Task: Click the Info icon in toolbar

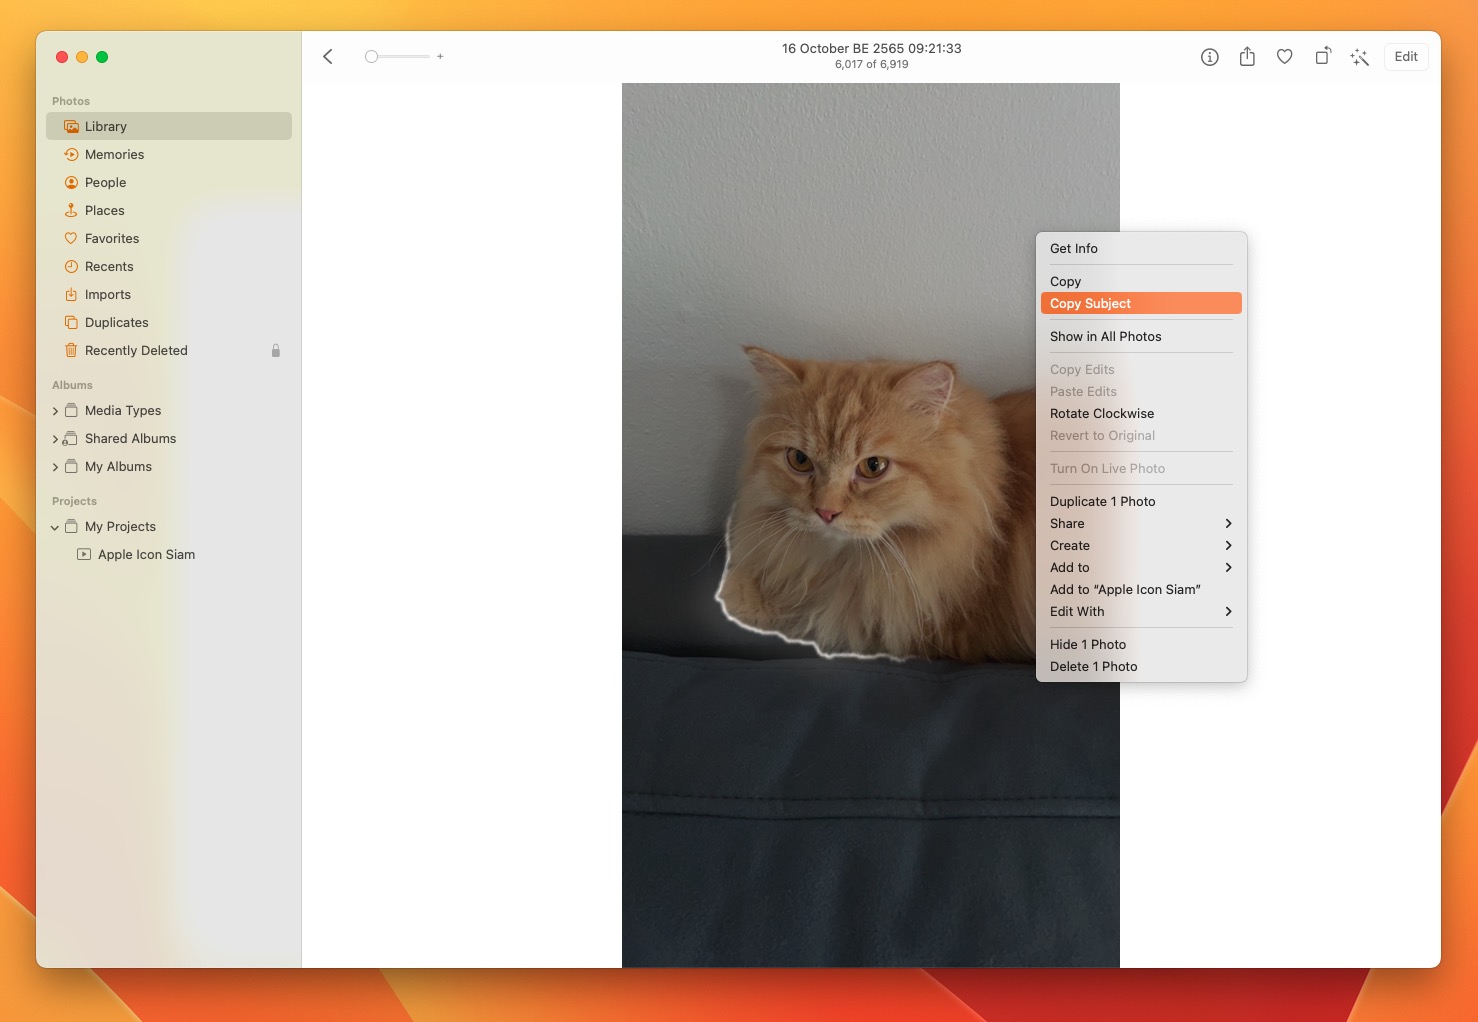Action: [x=1209, y=57]
